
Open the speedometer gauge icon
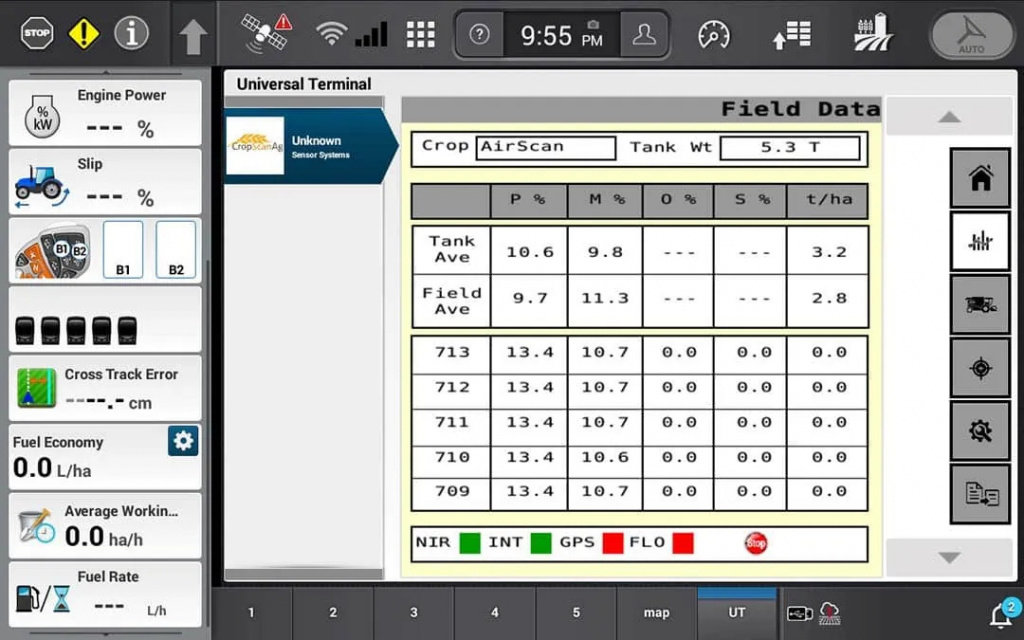click(714, 34)
